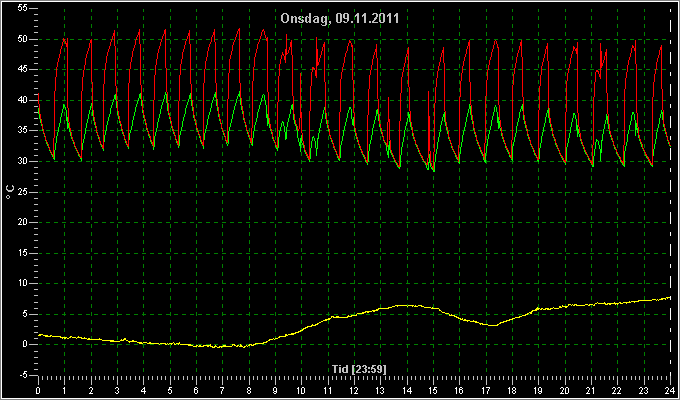Viewport: 680px width, 400px height.
Task: Click the 20 value on temperature axis
Action: (23, 222)
